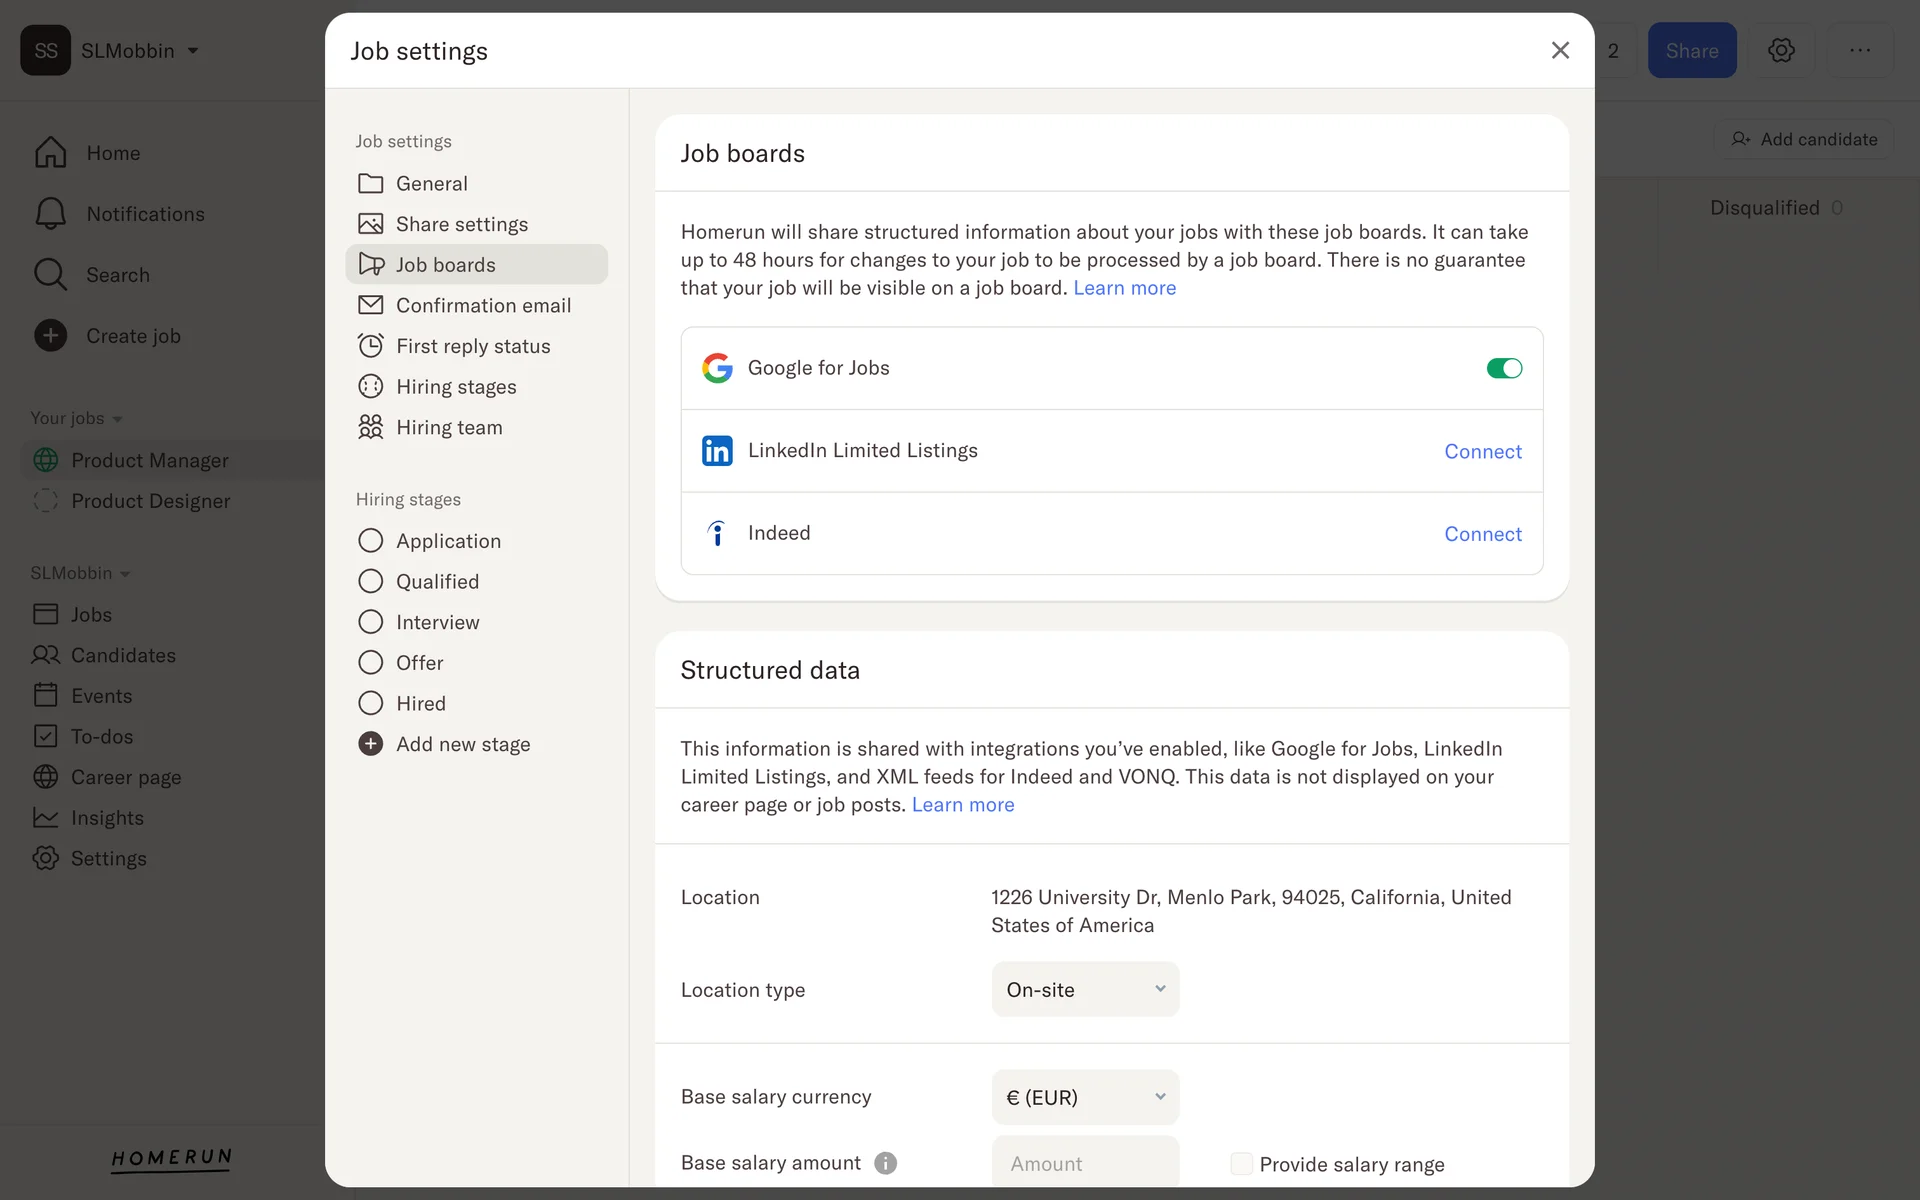Click the Indeed logo icon
1920x1200 pixels.
717,534
